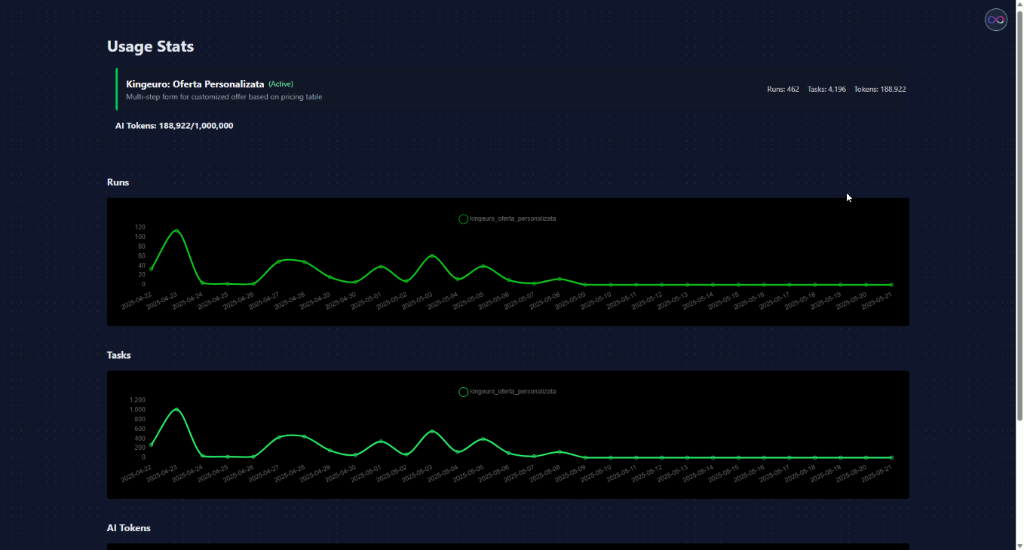Click the Tasks: 4,196 stat
1024x550 pixels.
tap(827, 90)
